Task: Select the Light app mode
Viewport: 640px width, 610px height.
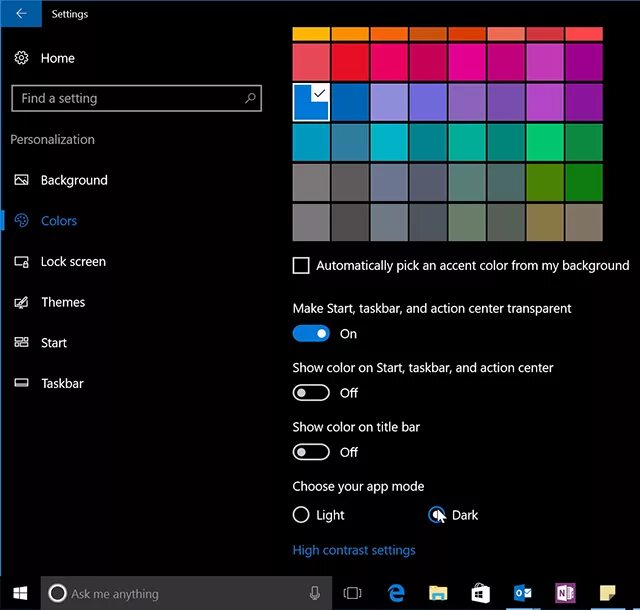Action: tap(301, 515)
